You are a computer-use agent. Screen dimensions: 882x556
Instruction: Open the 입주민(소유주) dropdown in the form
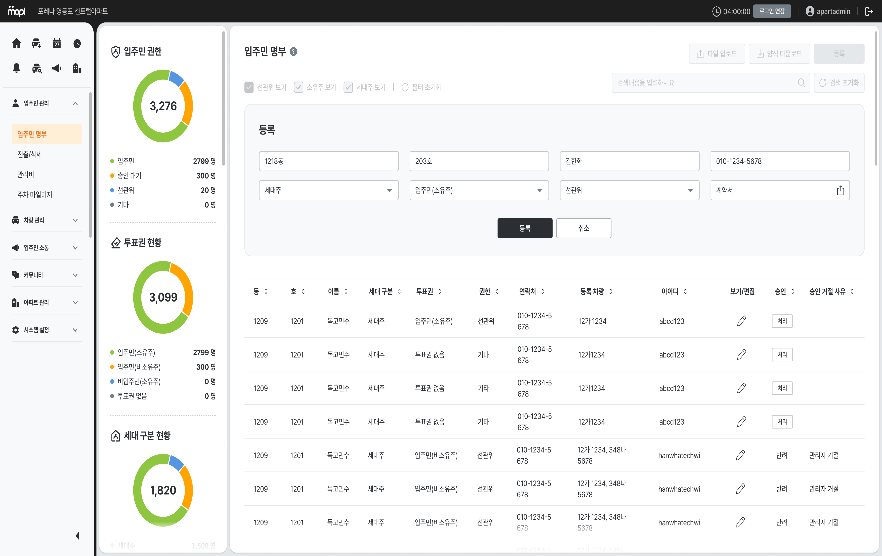pos(479,190)
